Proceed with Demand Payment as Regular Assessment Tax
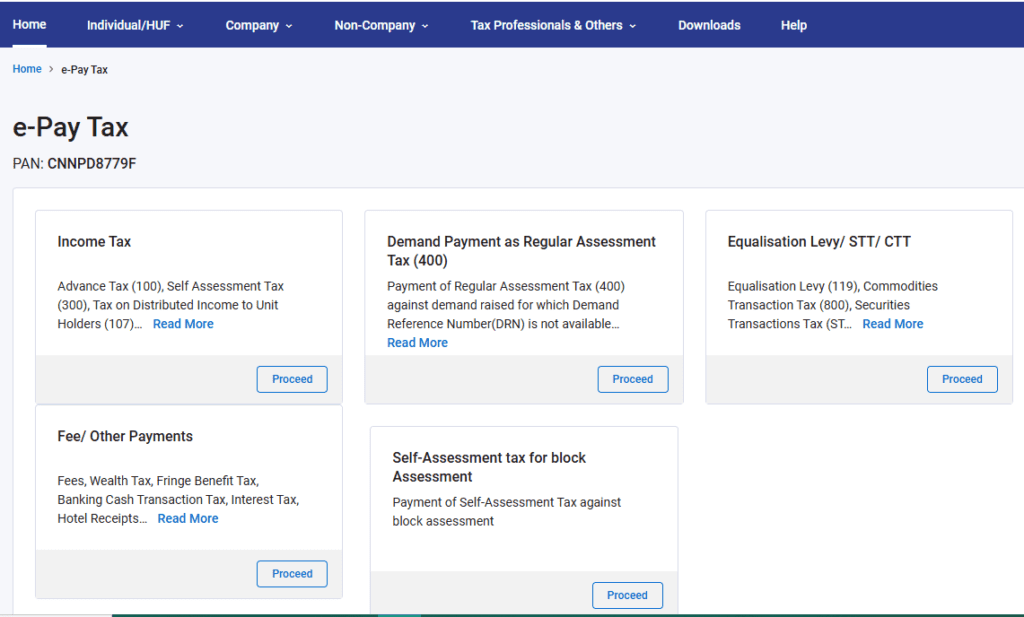 tap(632, 380)
